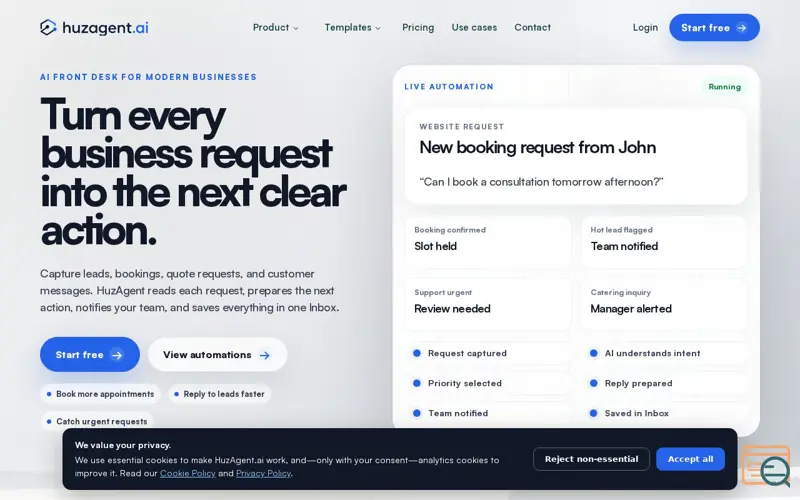Click the Priority selected step
Image resolution: width=800 pixels, height=500 pixels.
coord(488,383)
